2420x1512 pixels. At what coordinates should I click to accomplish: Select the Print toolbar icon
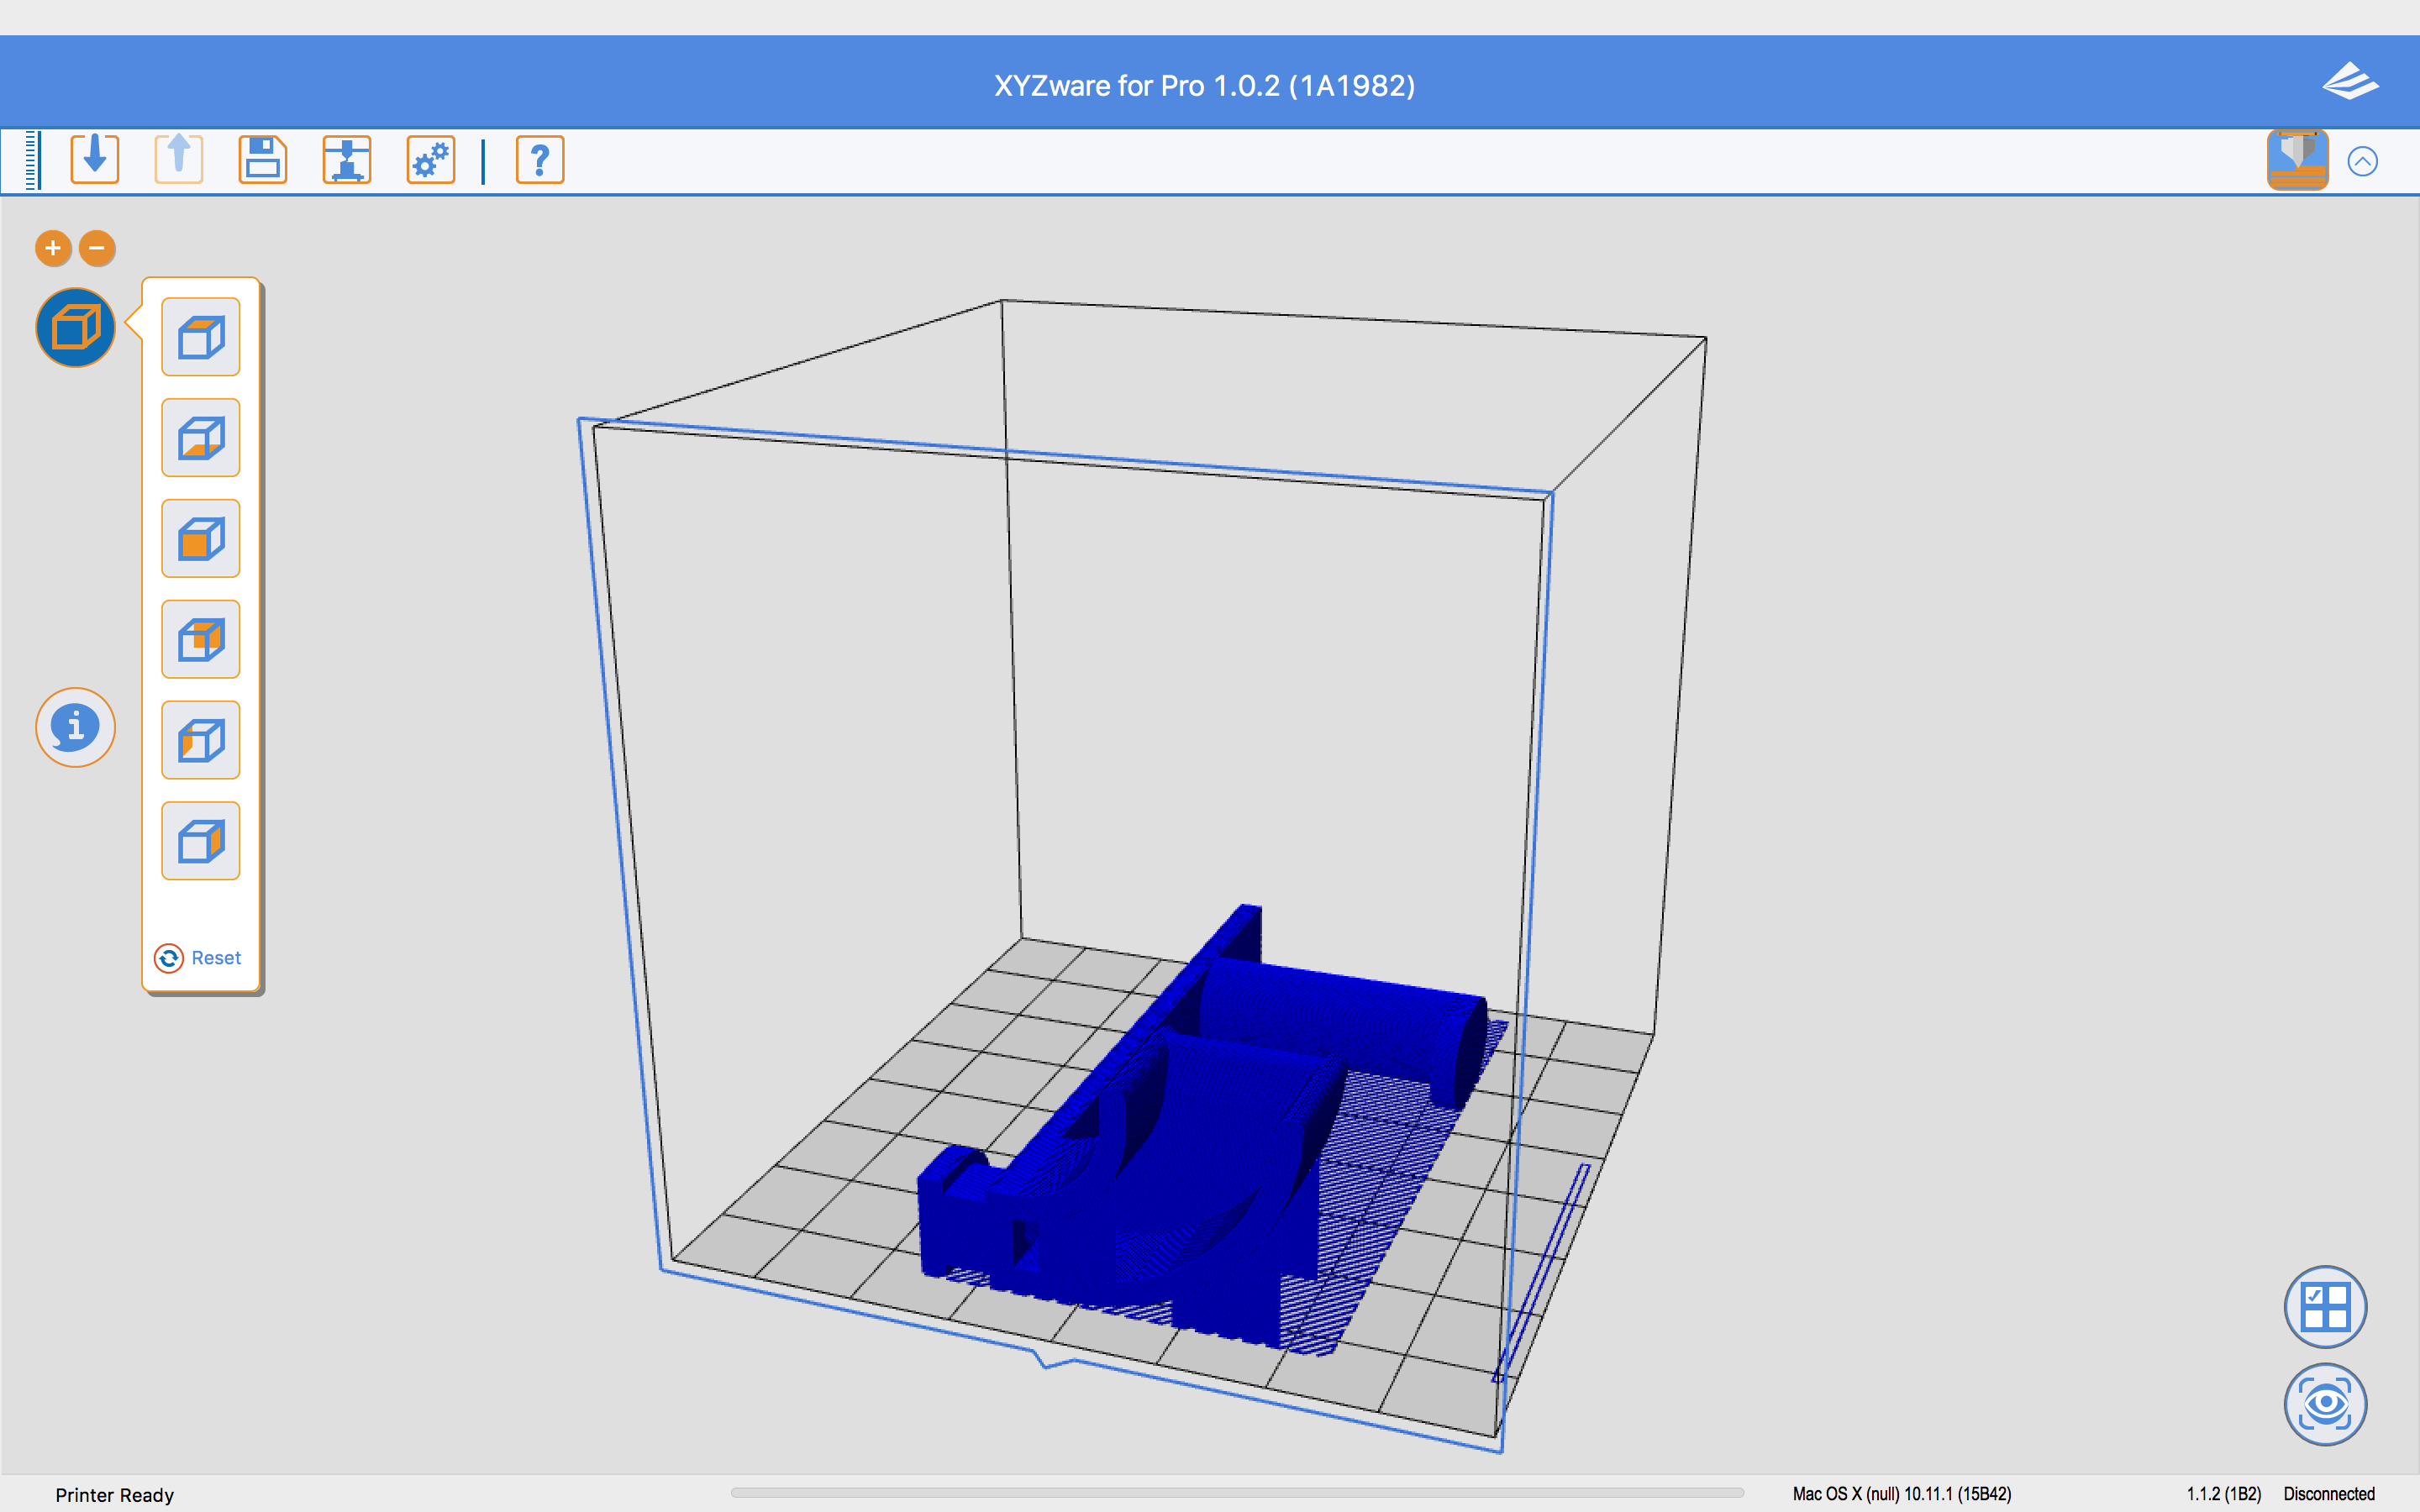click(346, 159)
